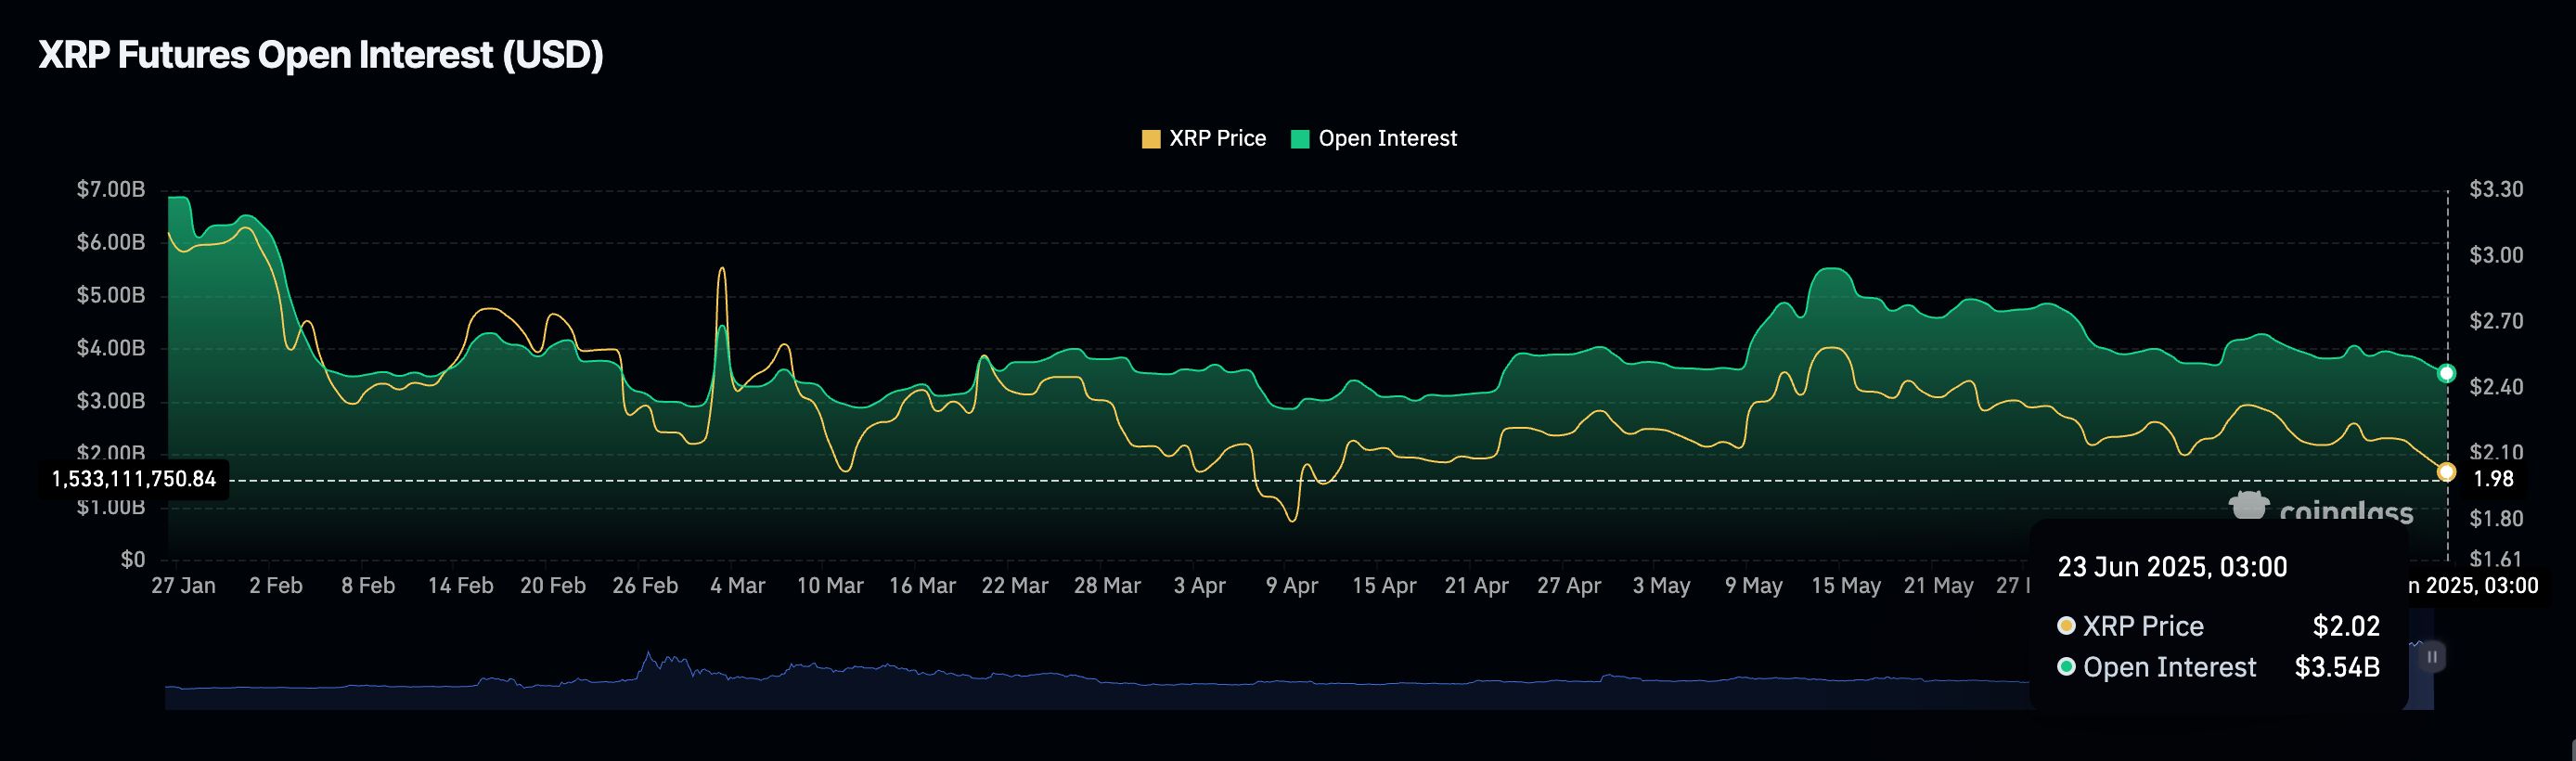The width and height of the screenshot is (2576, 761).
Task: Hide the Open Interest series via legend label
Action: pyautogui.click(x=1387, y=138)
